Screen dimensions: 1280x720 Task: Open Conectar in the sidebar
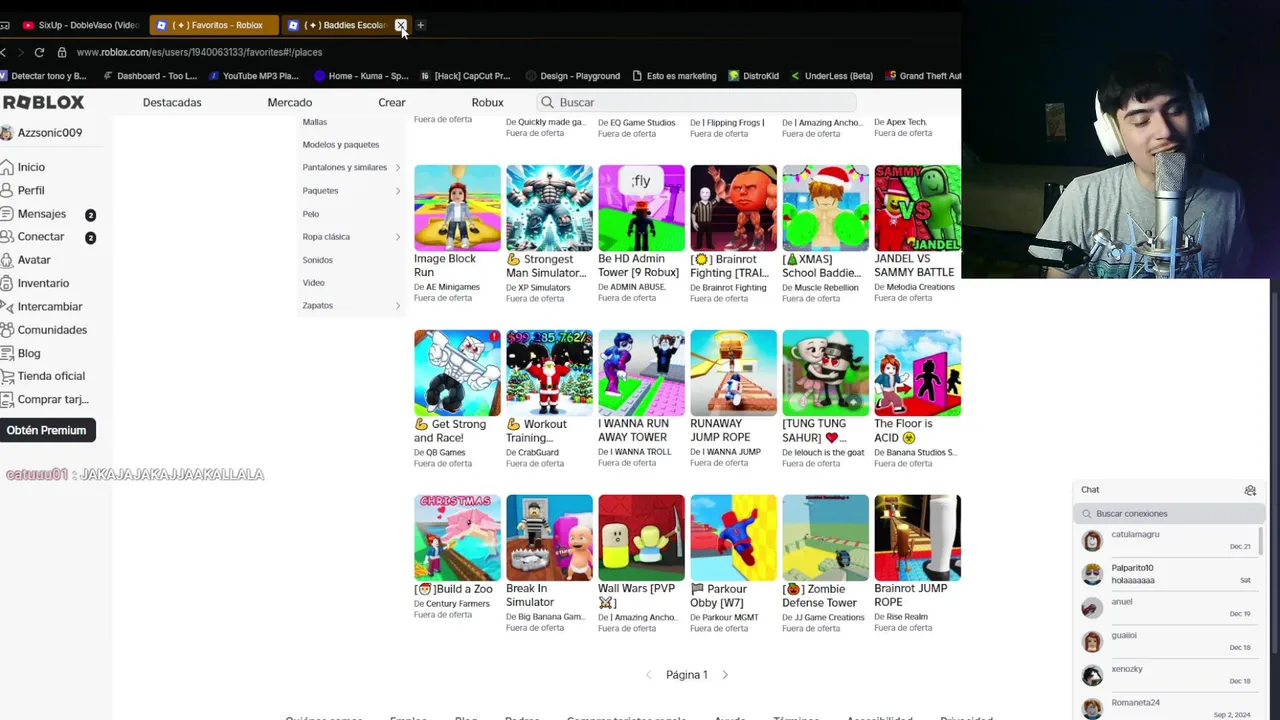coord(40,236)
